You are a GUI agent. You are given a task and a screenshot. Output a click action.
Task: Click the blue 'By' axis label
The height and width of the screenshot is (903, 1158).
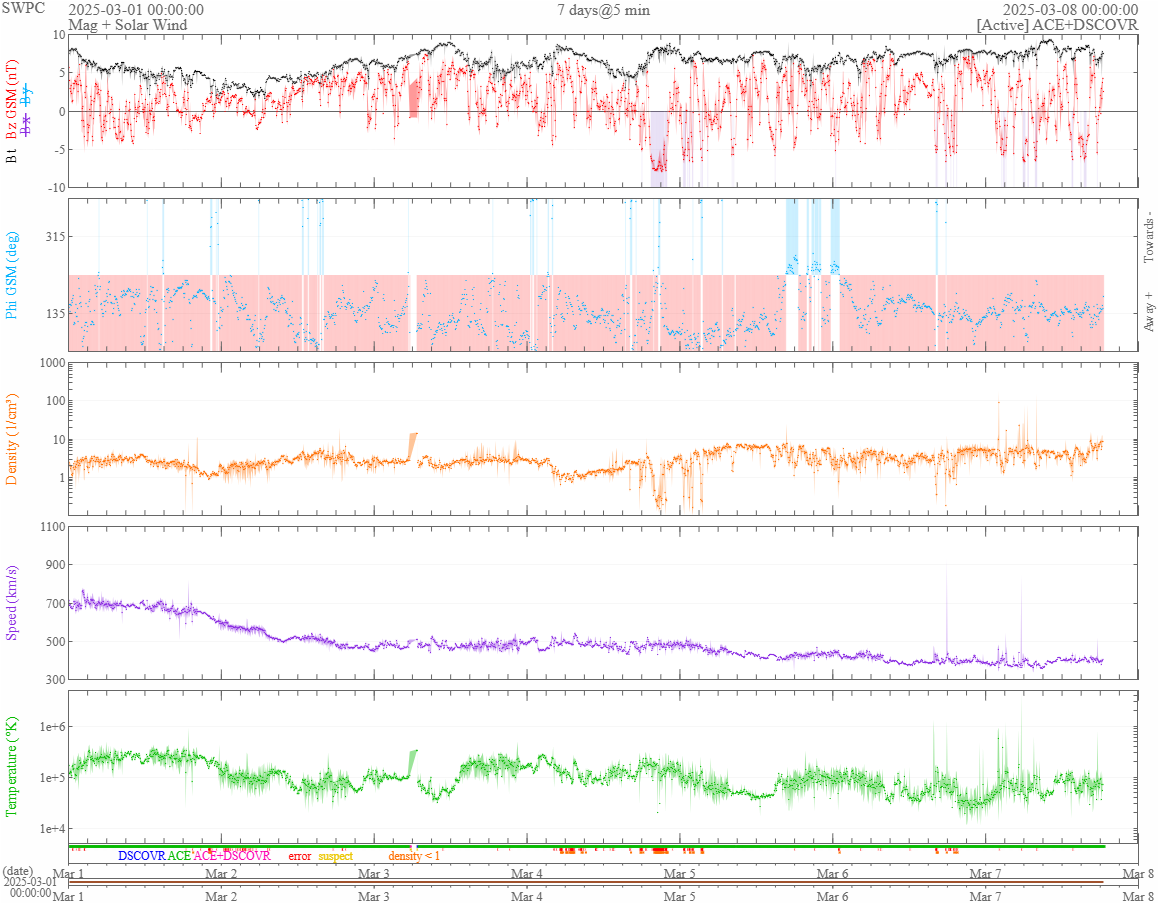click(x=27, y=95)
